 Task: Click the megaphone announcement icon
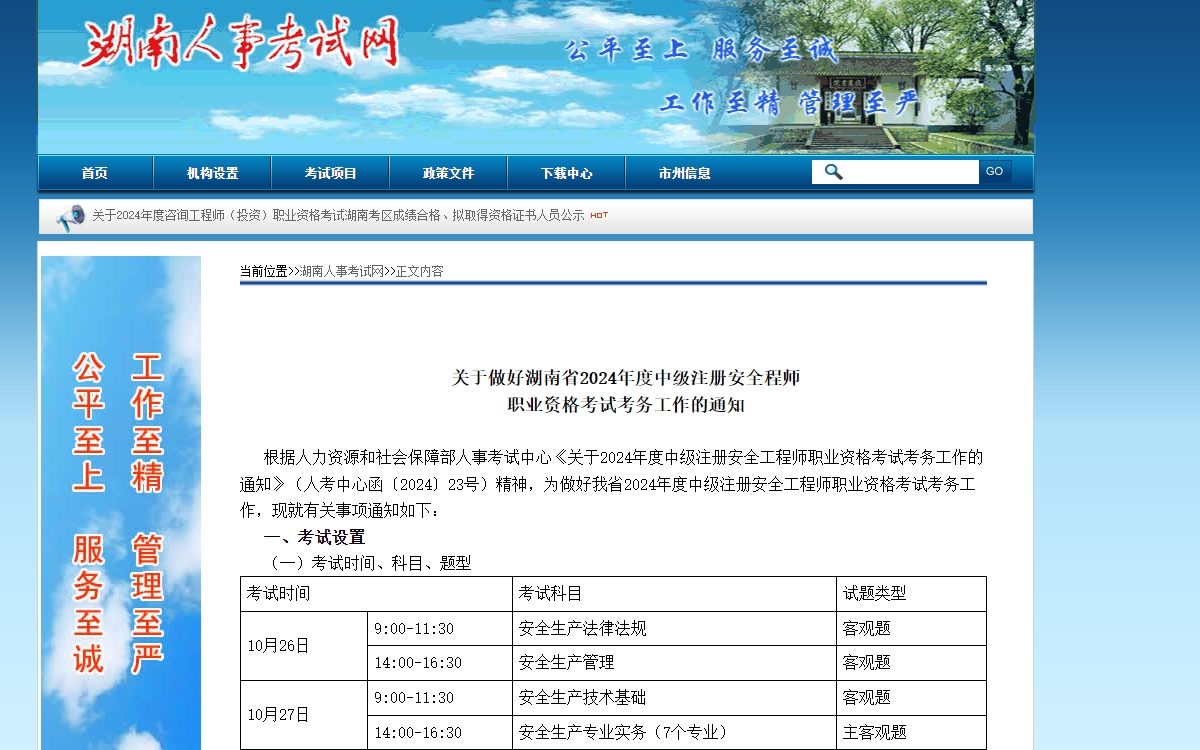pyautogui.click(x=70, y=216)
